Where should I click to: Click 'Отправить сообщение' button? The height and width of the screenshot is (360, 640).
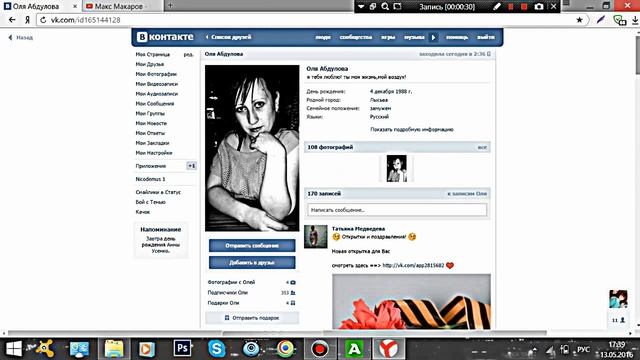252,246
